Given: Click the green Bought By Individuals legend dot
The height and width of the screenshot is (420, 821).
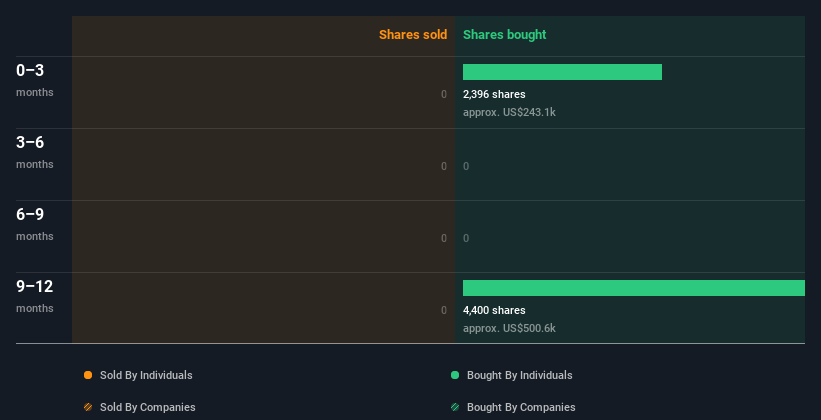Looking at the screenshot, I should pyautogui.click(x=454, y=375).
